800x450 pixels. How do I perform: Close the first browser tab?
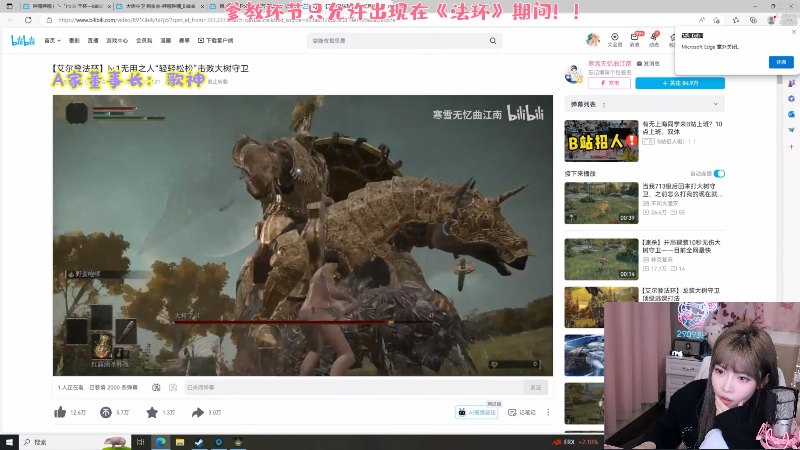coord(109,6)
